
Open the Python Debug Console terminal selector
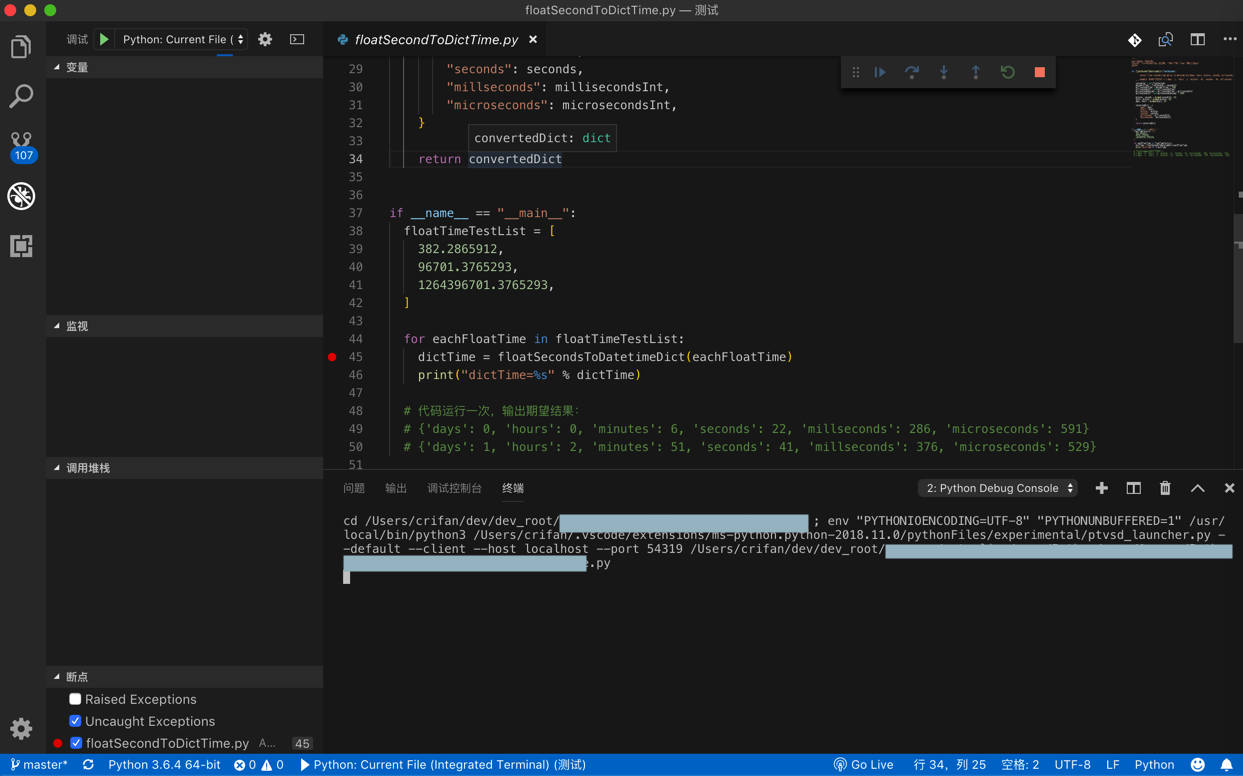(998, 488)
